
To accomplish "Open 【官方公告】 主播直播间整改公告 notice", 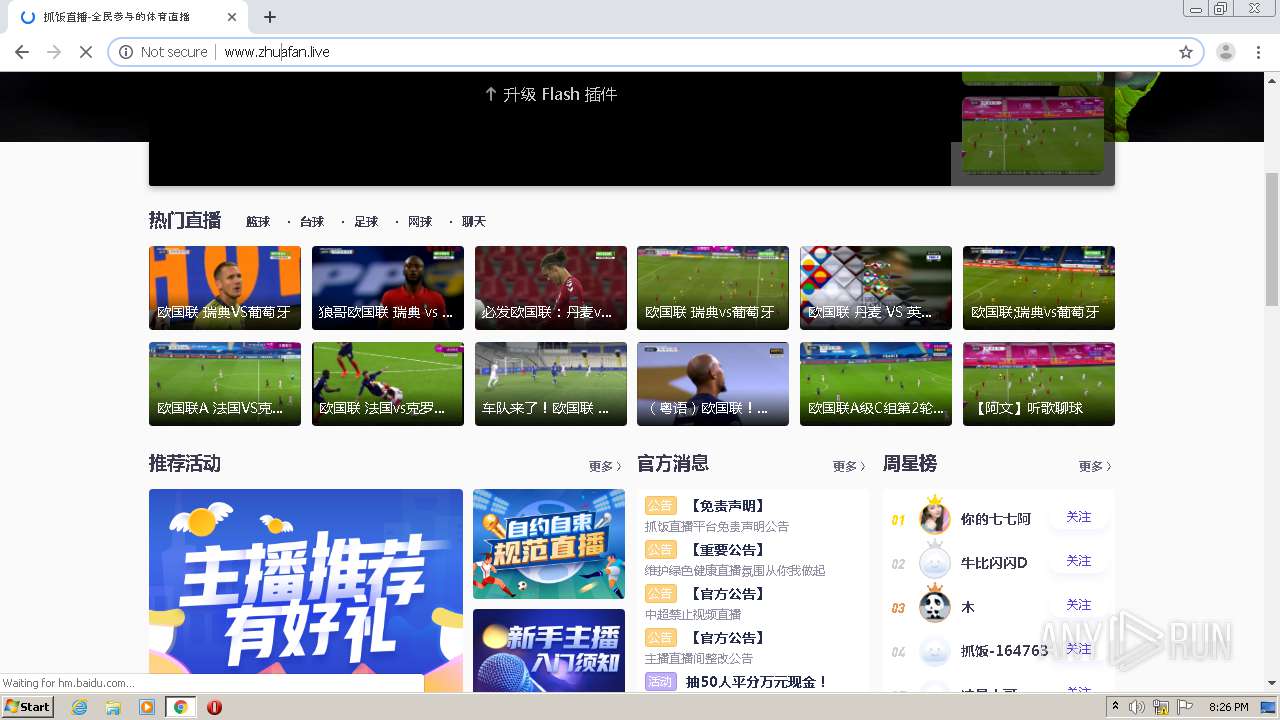I will tap(727, 638).
